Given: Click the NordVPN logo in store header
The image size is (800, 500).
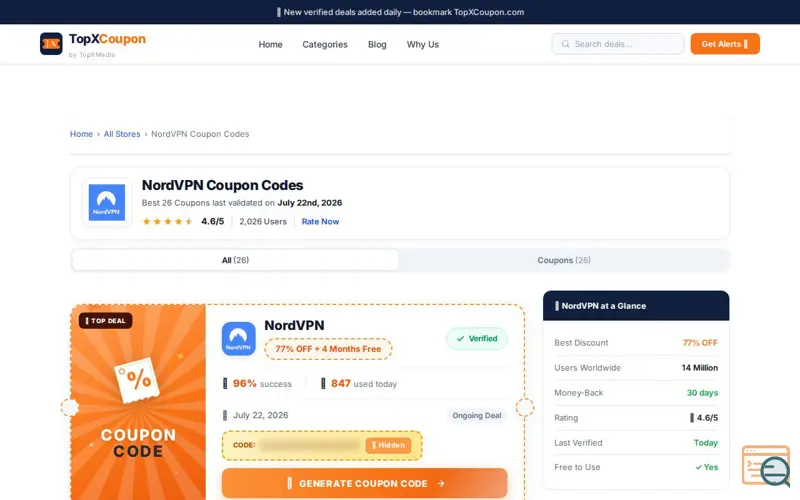Looking at the screenshot, I should pyautogui.click(x=107, y=203).
